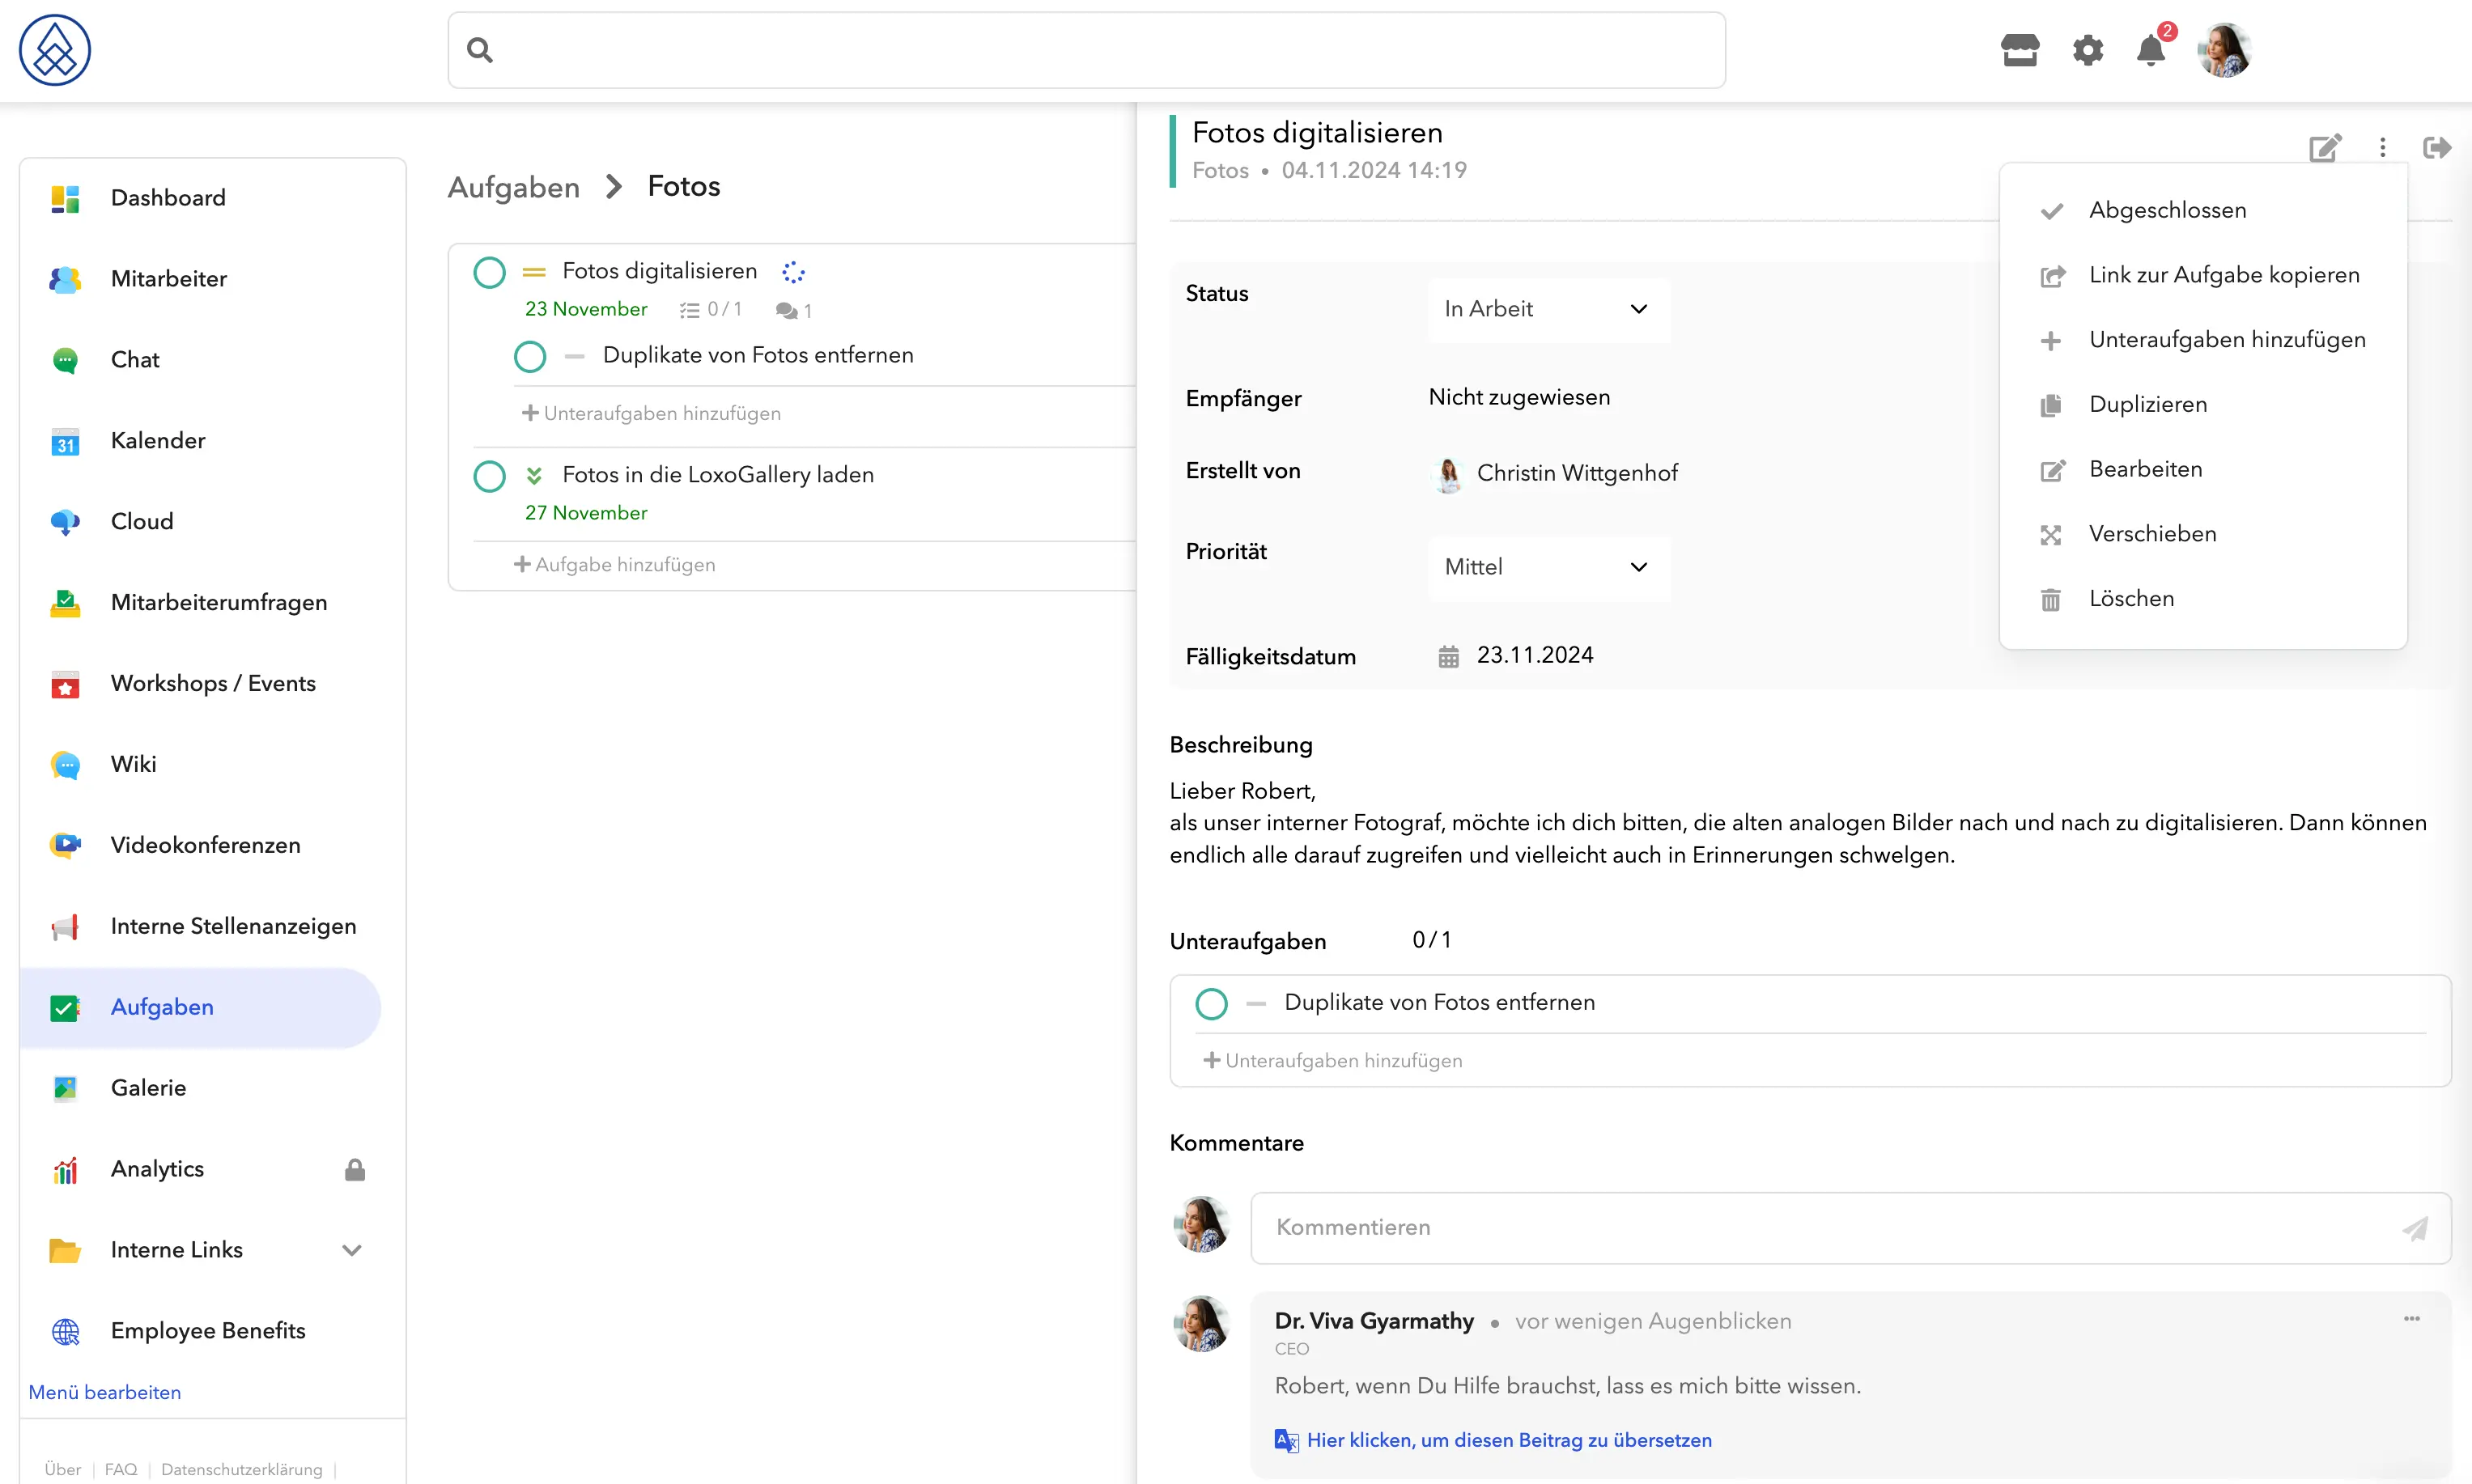Screen dimensions: 2472x1484
Task: Click the 'Menü bearbeiten' link
Action: (x=105, y=1393)
